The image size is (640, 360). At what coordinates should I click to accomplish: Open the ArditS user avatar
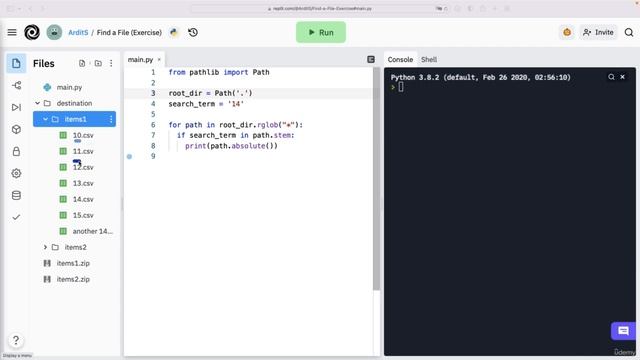[54, 32]
